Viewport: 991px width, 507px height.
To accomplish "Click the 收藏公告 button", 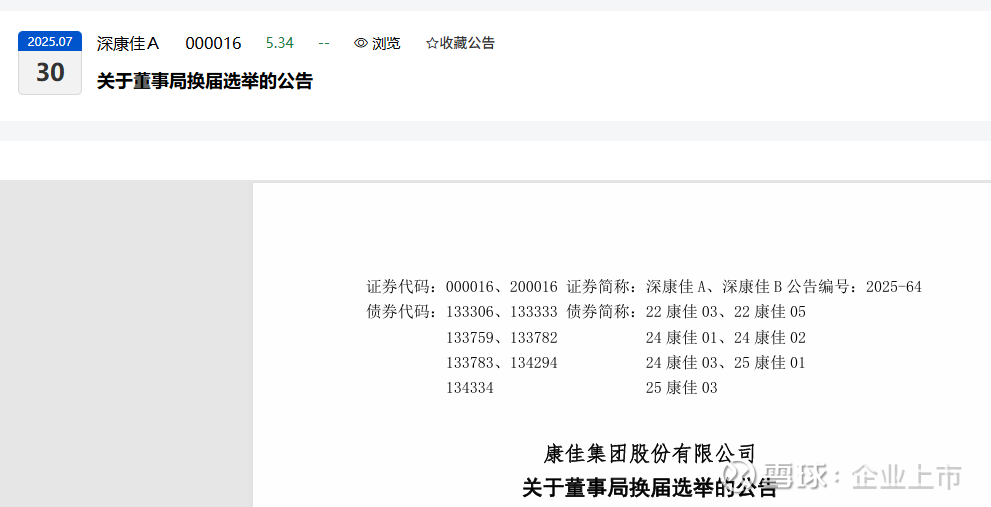I will (x=461, y=43).
